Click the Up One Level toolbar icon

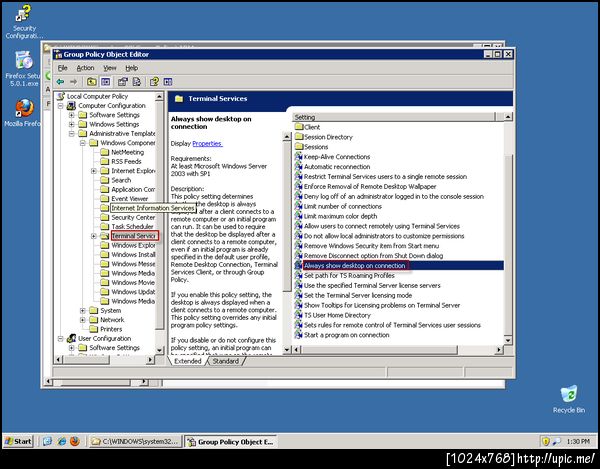coord(91,81)
